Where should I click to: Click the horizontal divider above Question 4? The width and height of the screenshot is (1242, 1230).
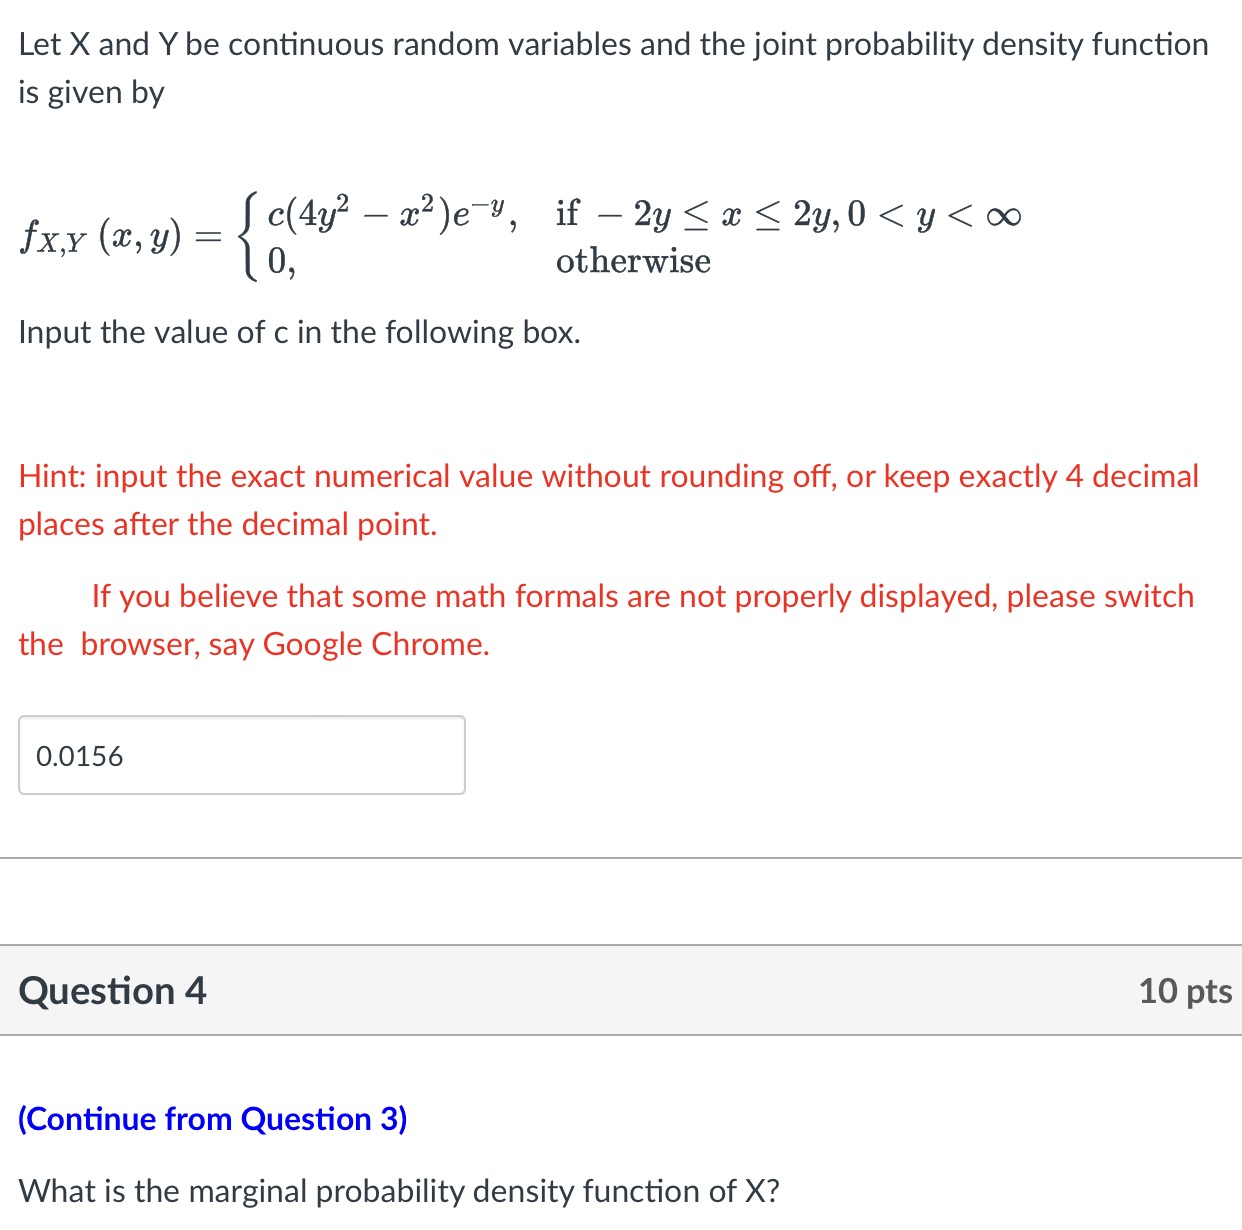point(620,856)
